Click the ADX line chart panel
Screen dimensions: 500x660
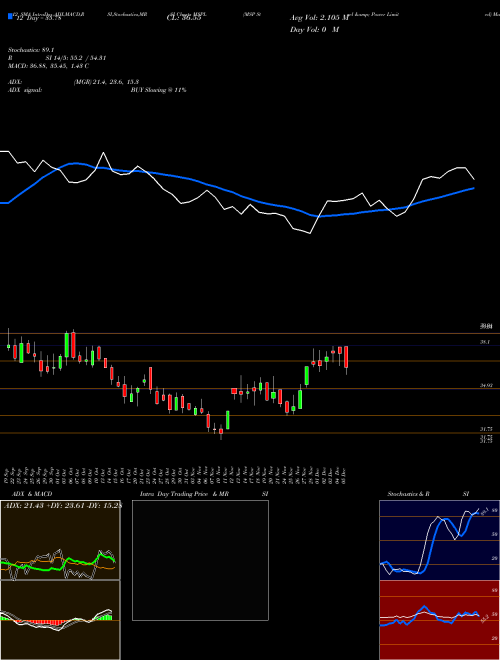tap(60, 540)
